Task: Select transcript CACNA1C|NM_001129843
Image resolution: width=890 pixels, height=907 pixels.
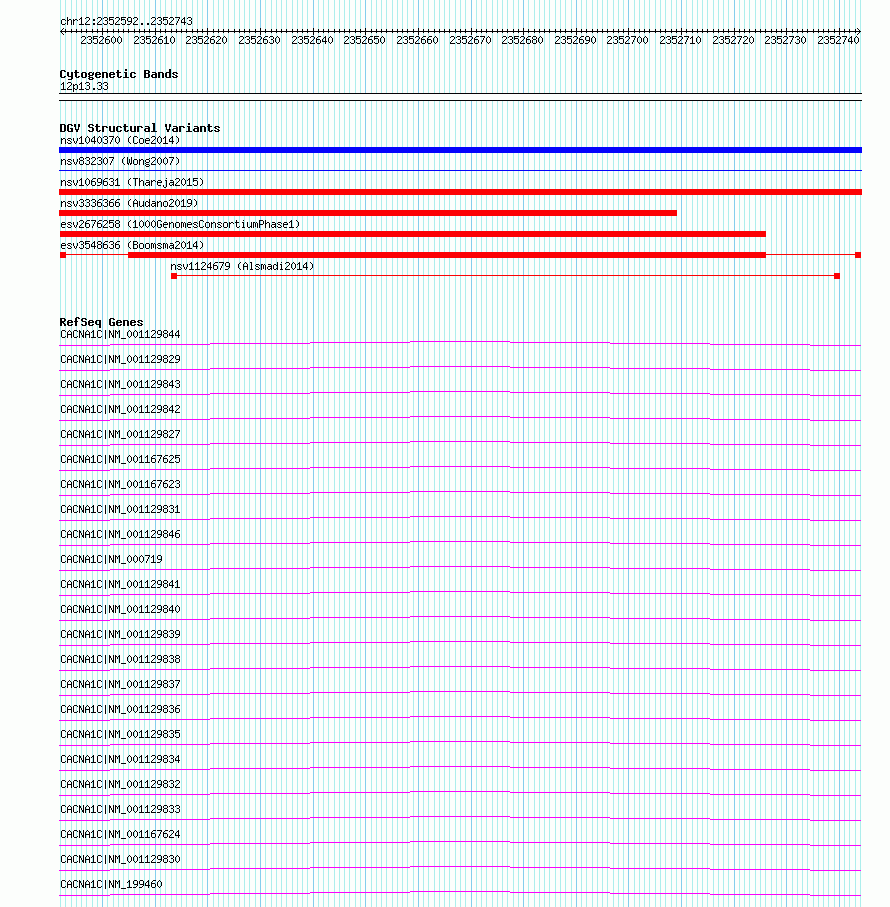Action: click(x=120, y=385)
